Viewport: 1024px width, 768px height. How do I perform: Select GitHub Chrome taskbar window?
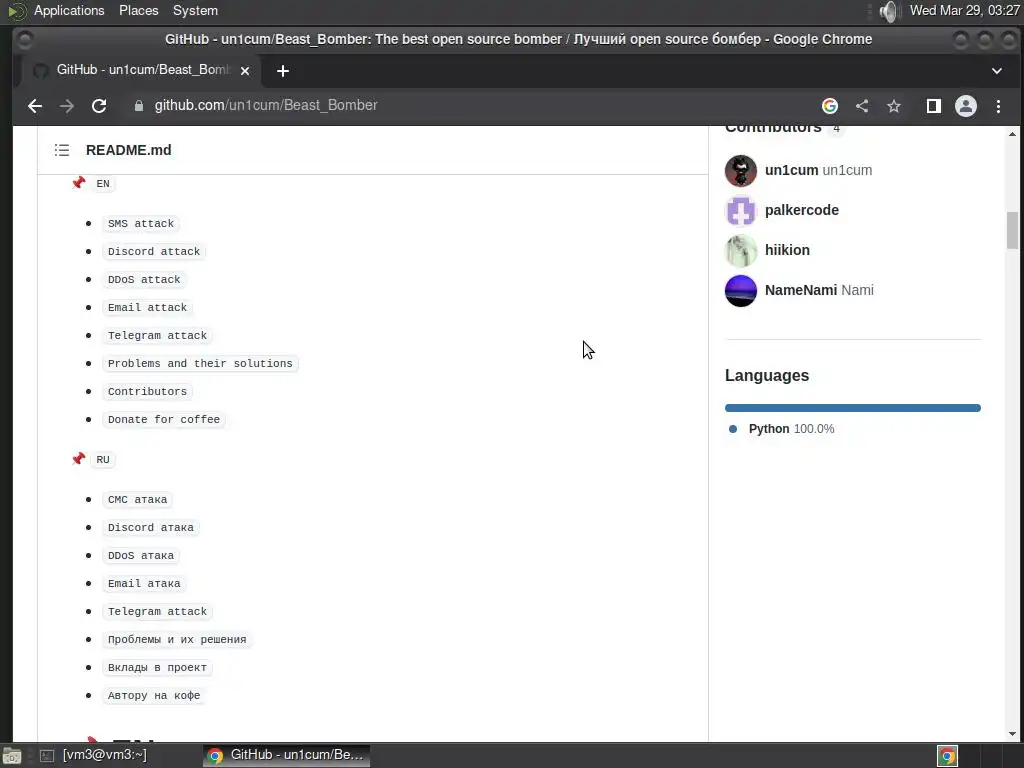pyautogui.click(x=286, y=755)
